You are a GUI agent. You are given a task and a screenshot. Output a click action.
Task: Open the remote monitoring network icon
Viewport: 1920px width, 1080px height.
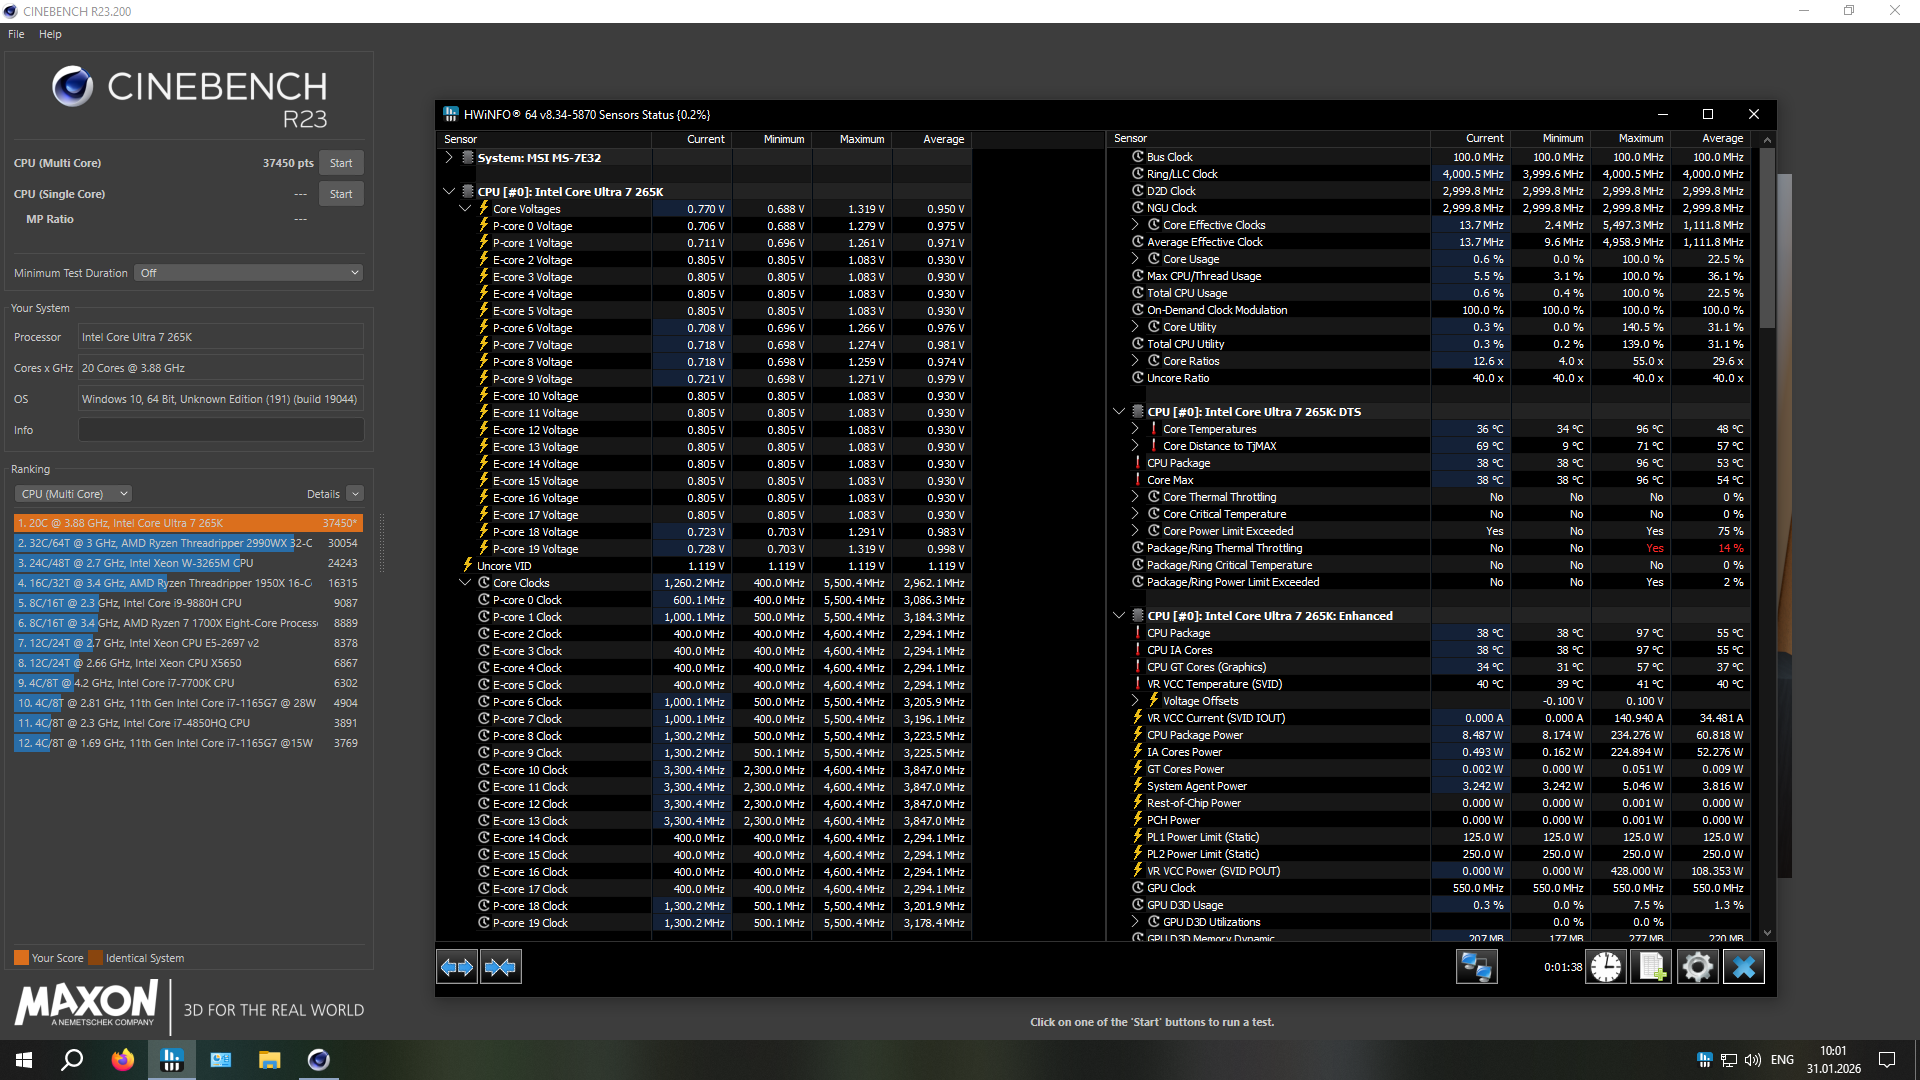pos(1476,967)
